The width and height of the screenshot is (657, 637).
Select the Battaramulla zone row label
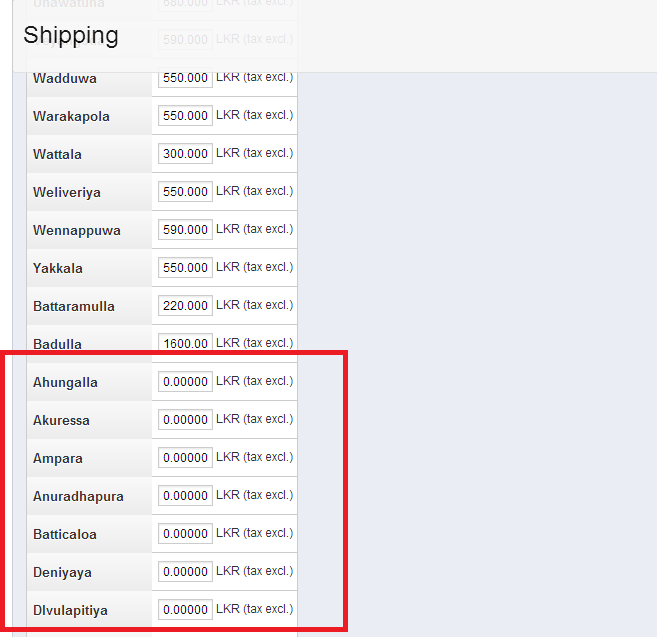[74, 306]
